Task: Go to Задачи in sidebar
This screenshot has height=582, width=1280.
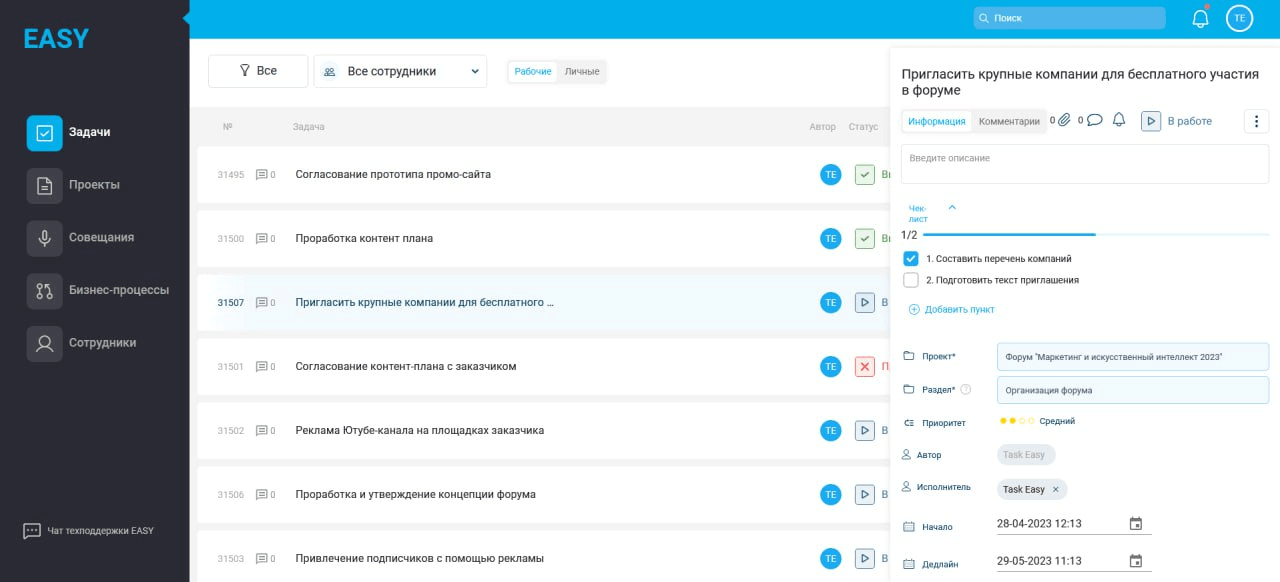Action: [x=90, y=132]
